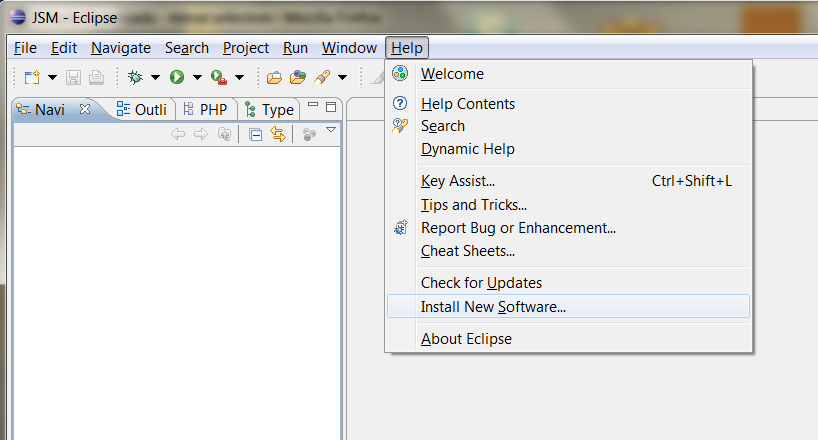Click the Navigator Back arrow icon
The height and width of the screenshot is (440, 818).
[x=178, y=134]
